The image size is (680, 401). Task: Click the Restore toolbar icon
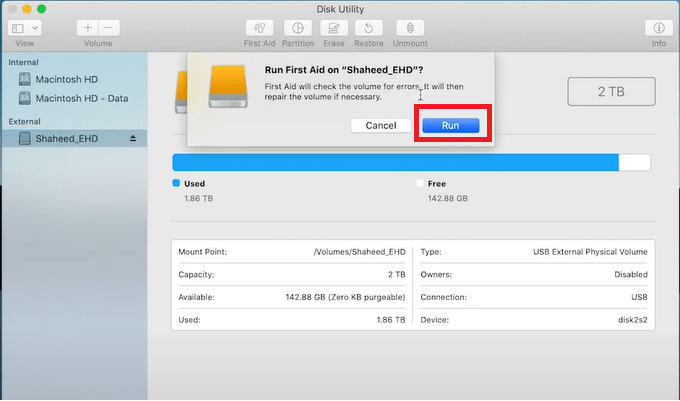pos(369,29)
